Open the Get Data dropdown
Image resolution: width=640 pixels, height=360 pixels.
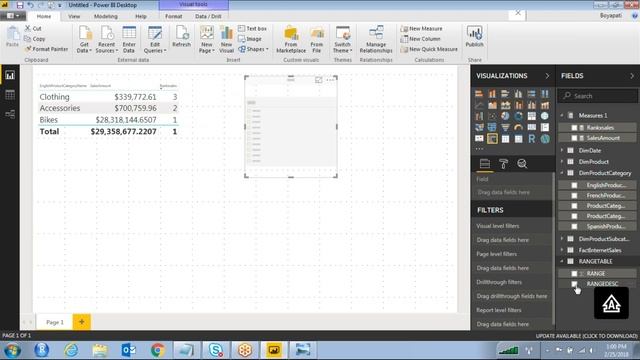click(x=84, y=40)
